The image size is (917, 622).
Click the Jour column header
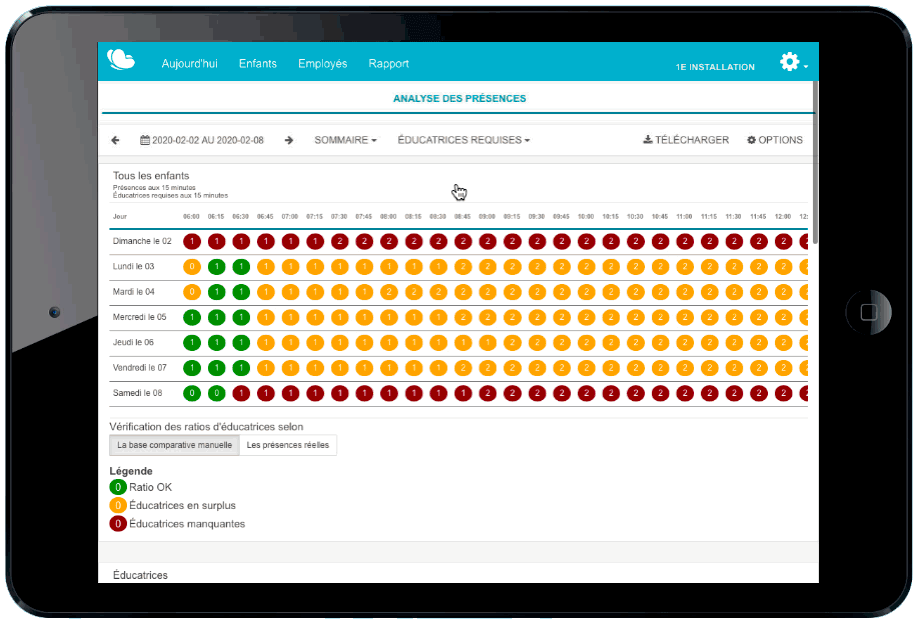click(120, 217)
